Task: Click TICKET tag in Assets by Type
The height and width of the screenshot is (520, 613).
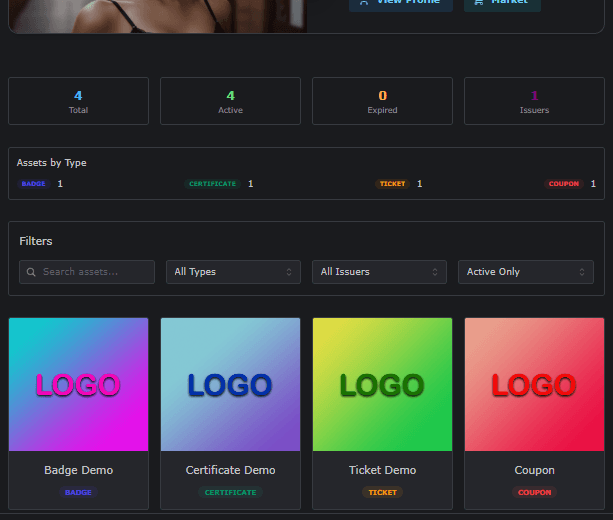Action: [x=393, y=184]
